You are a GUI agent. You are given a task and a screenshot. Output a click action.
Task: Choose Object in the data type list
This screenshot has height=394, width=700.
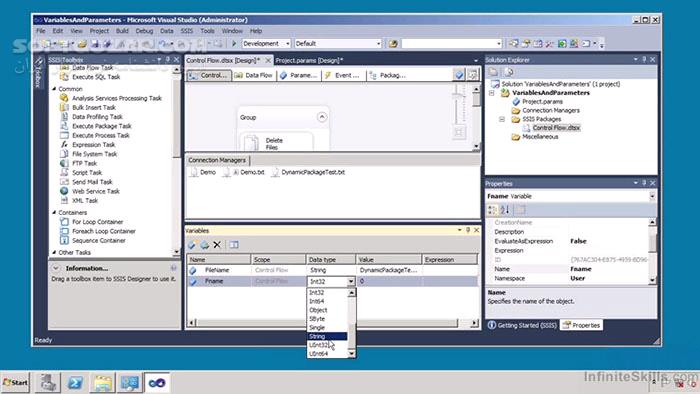point(327,310)
